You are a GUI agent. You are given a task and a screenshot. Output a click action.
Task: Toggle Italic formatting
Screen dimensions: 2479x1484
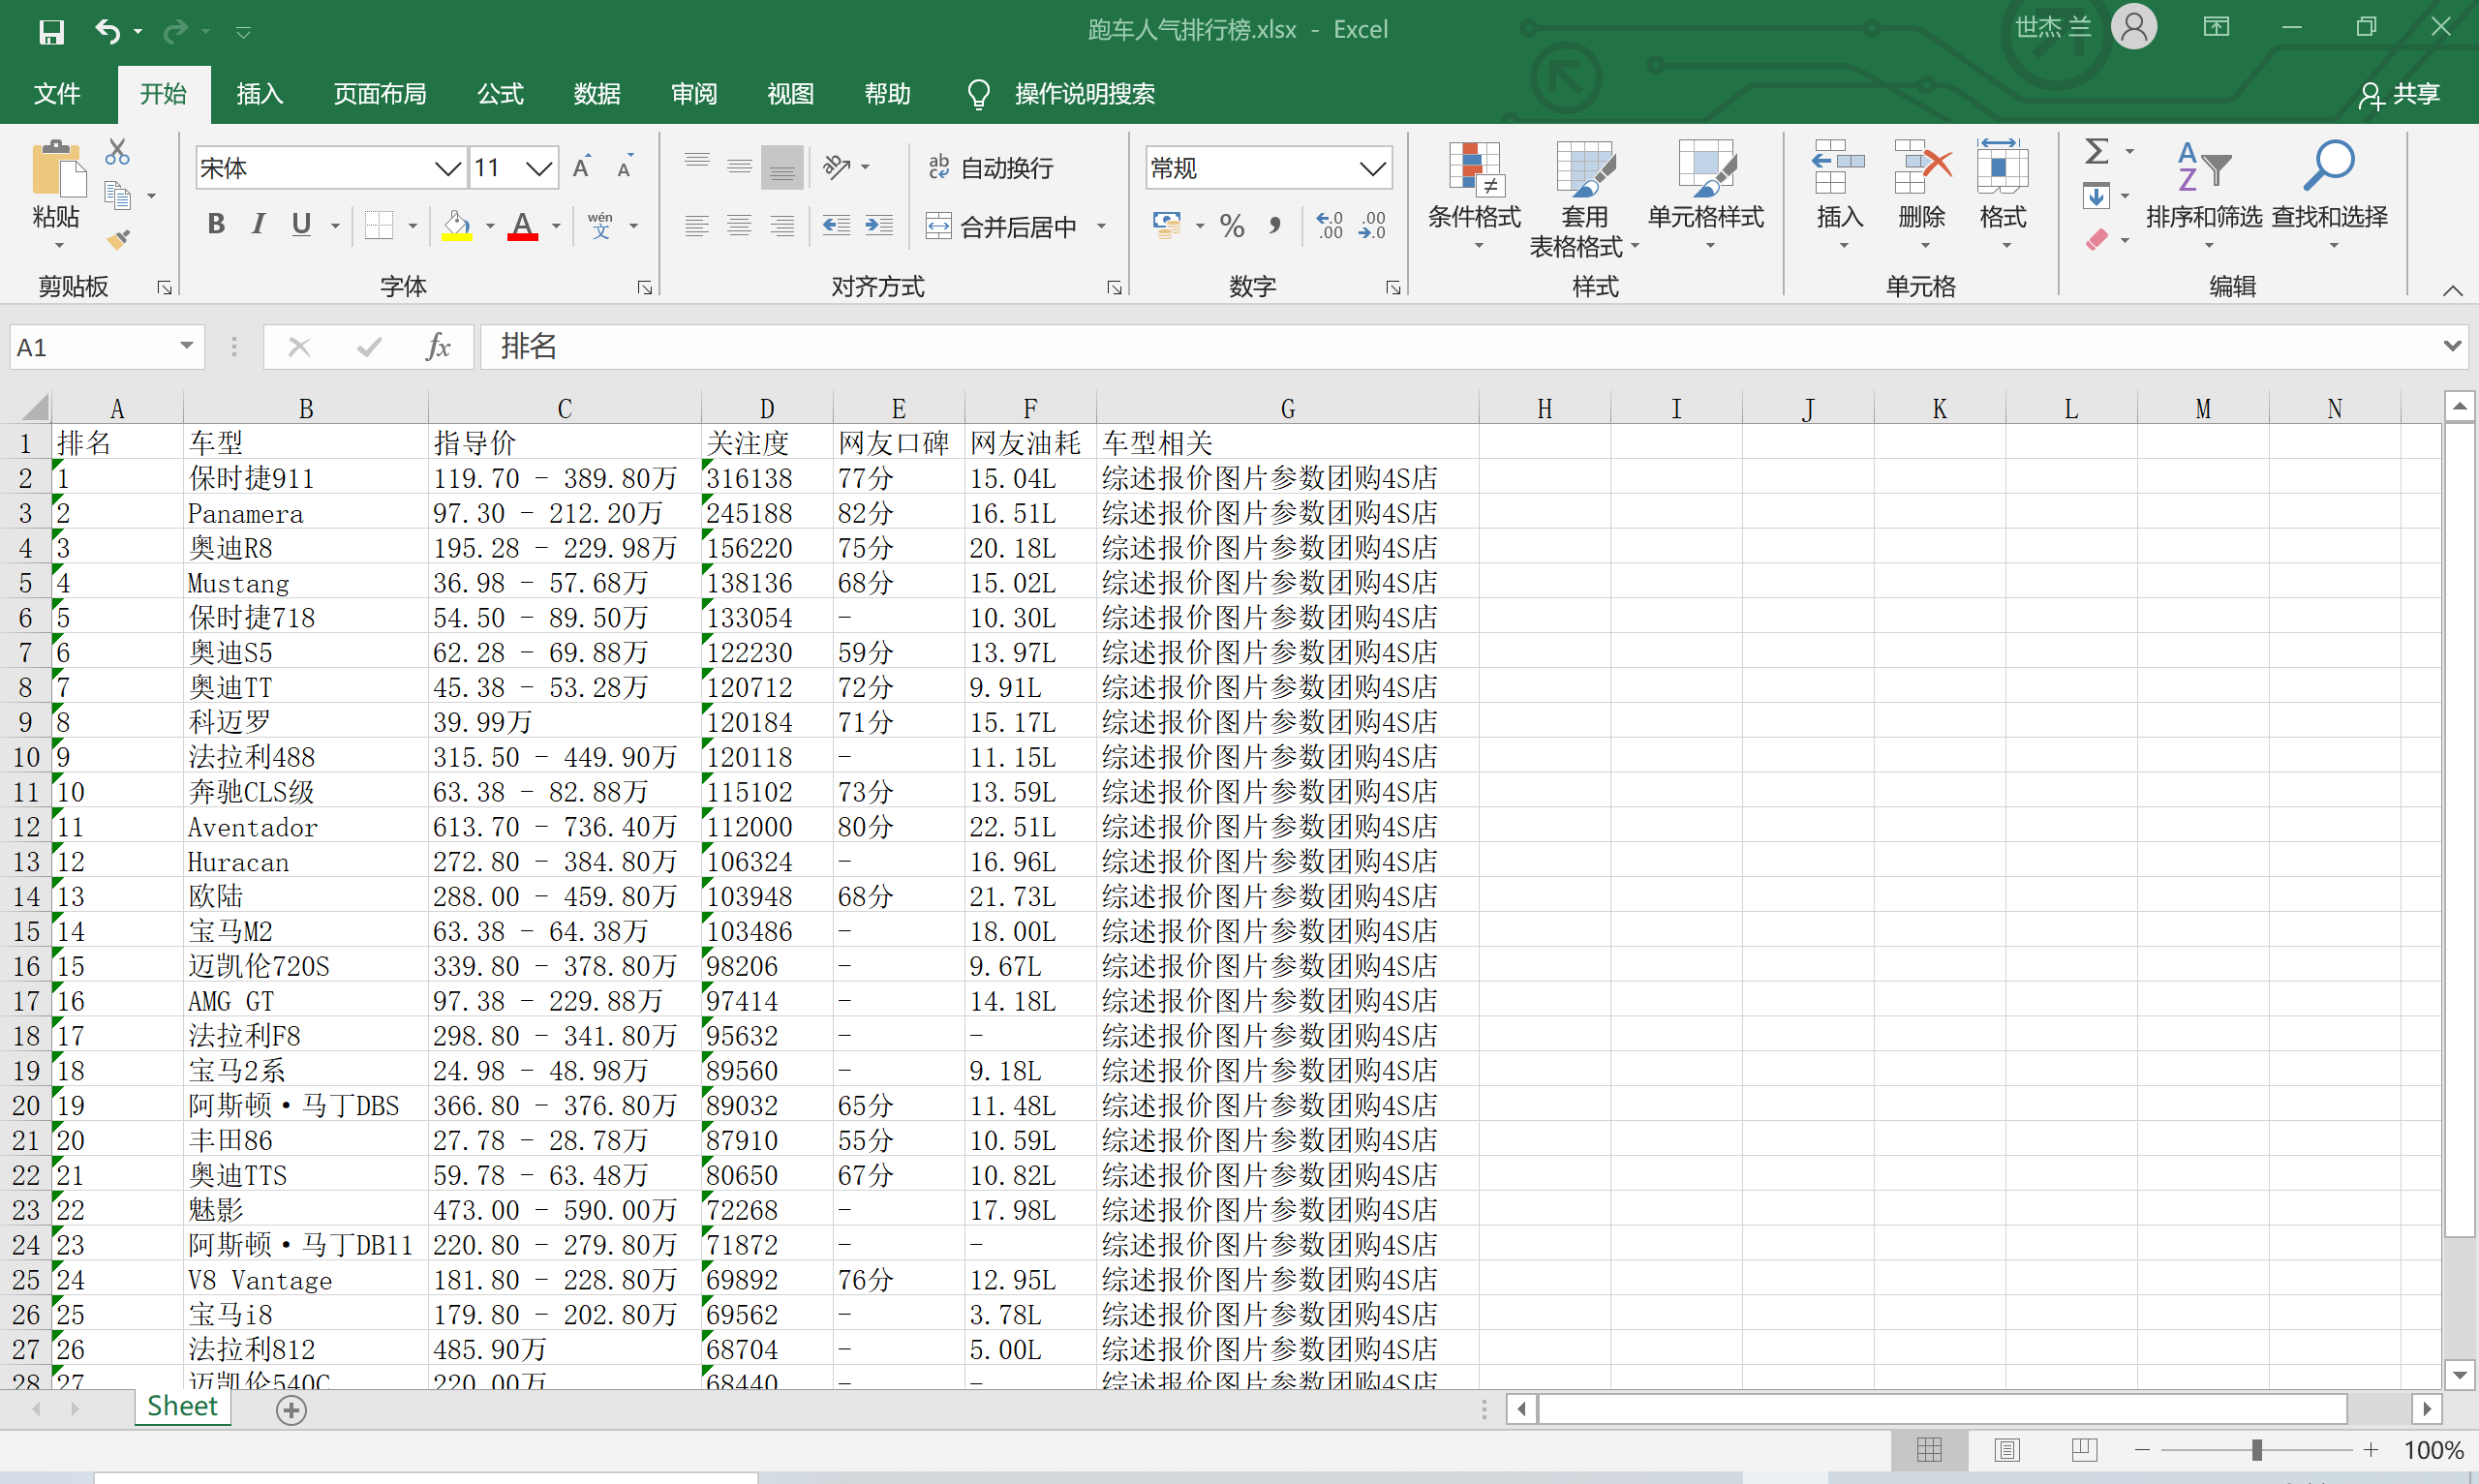(258, 224)
